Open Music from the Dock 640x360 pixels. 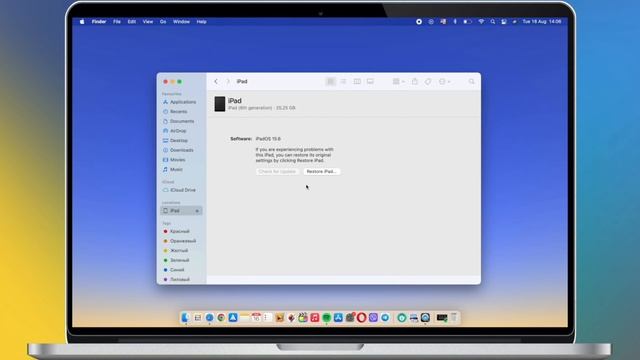click(315, 318)
